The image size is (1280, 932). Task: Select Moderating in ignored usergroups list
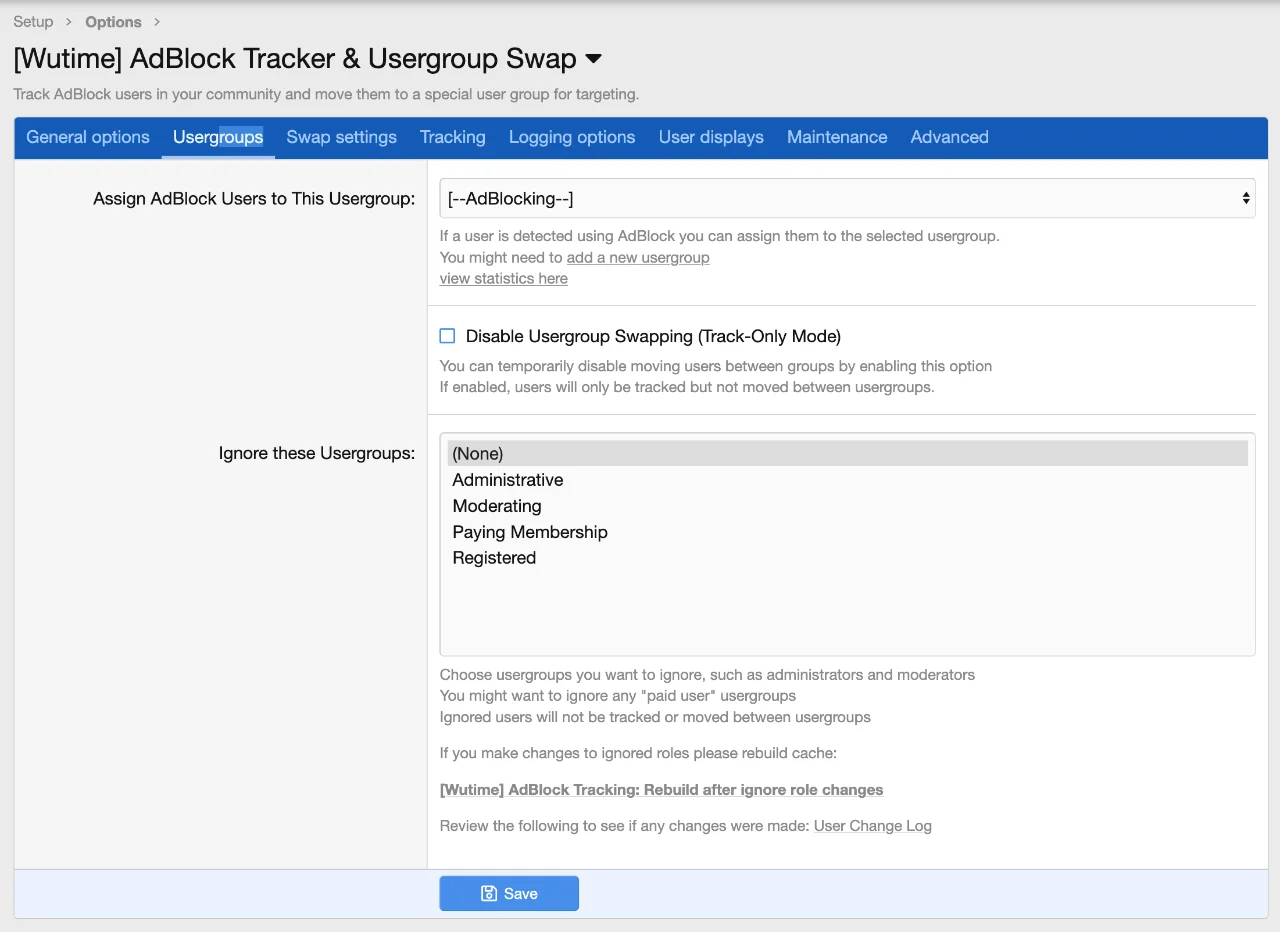[497, 506]
